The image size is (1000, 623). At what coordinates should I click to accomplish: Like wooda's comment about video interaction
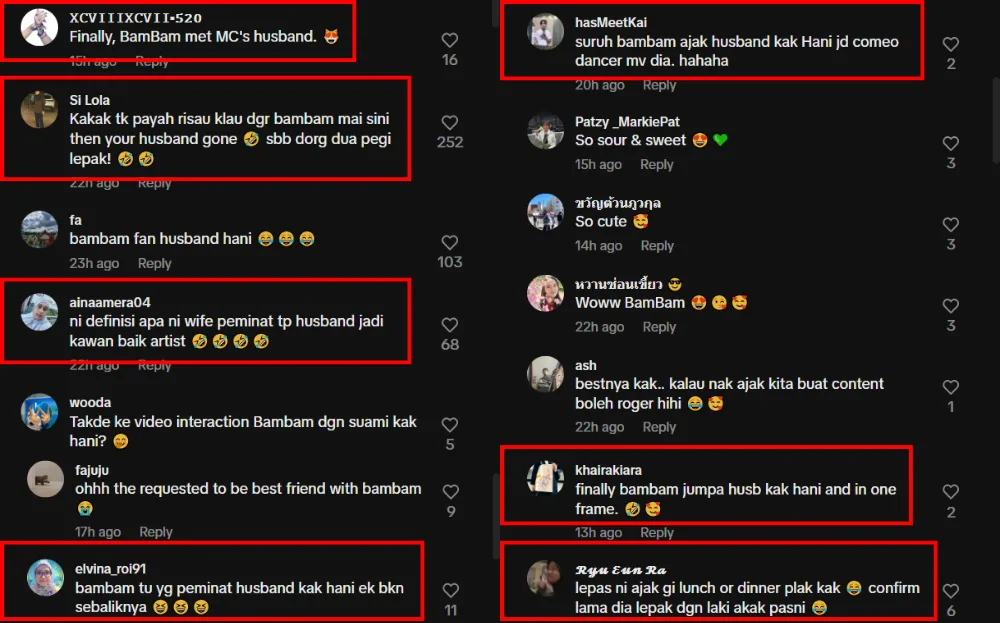tap(450, 425)
